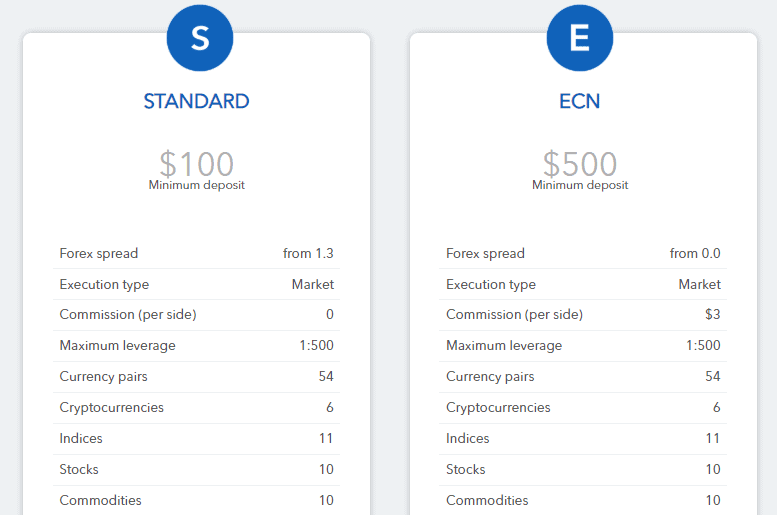Select the ECN account title
The width and height of the screenshot is (777, 515).
[x=579, y=101]
